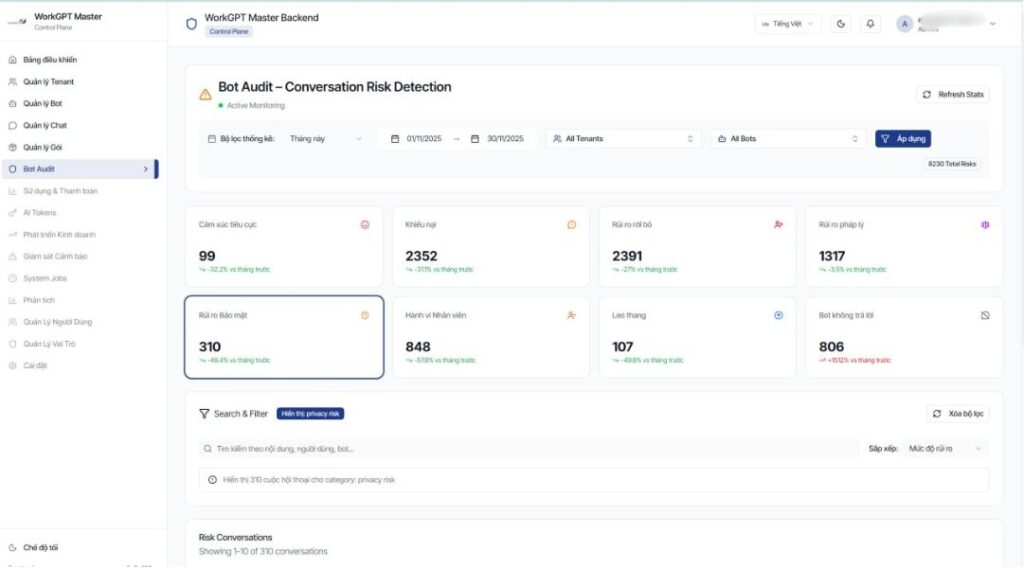1024x568 pixels.
Task: Open the Mức độ rủi ro sort dropdown
Action: 945,449
